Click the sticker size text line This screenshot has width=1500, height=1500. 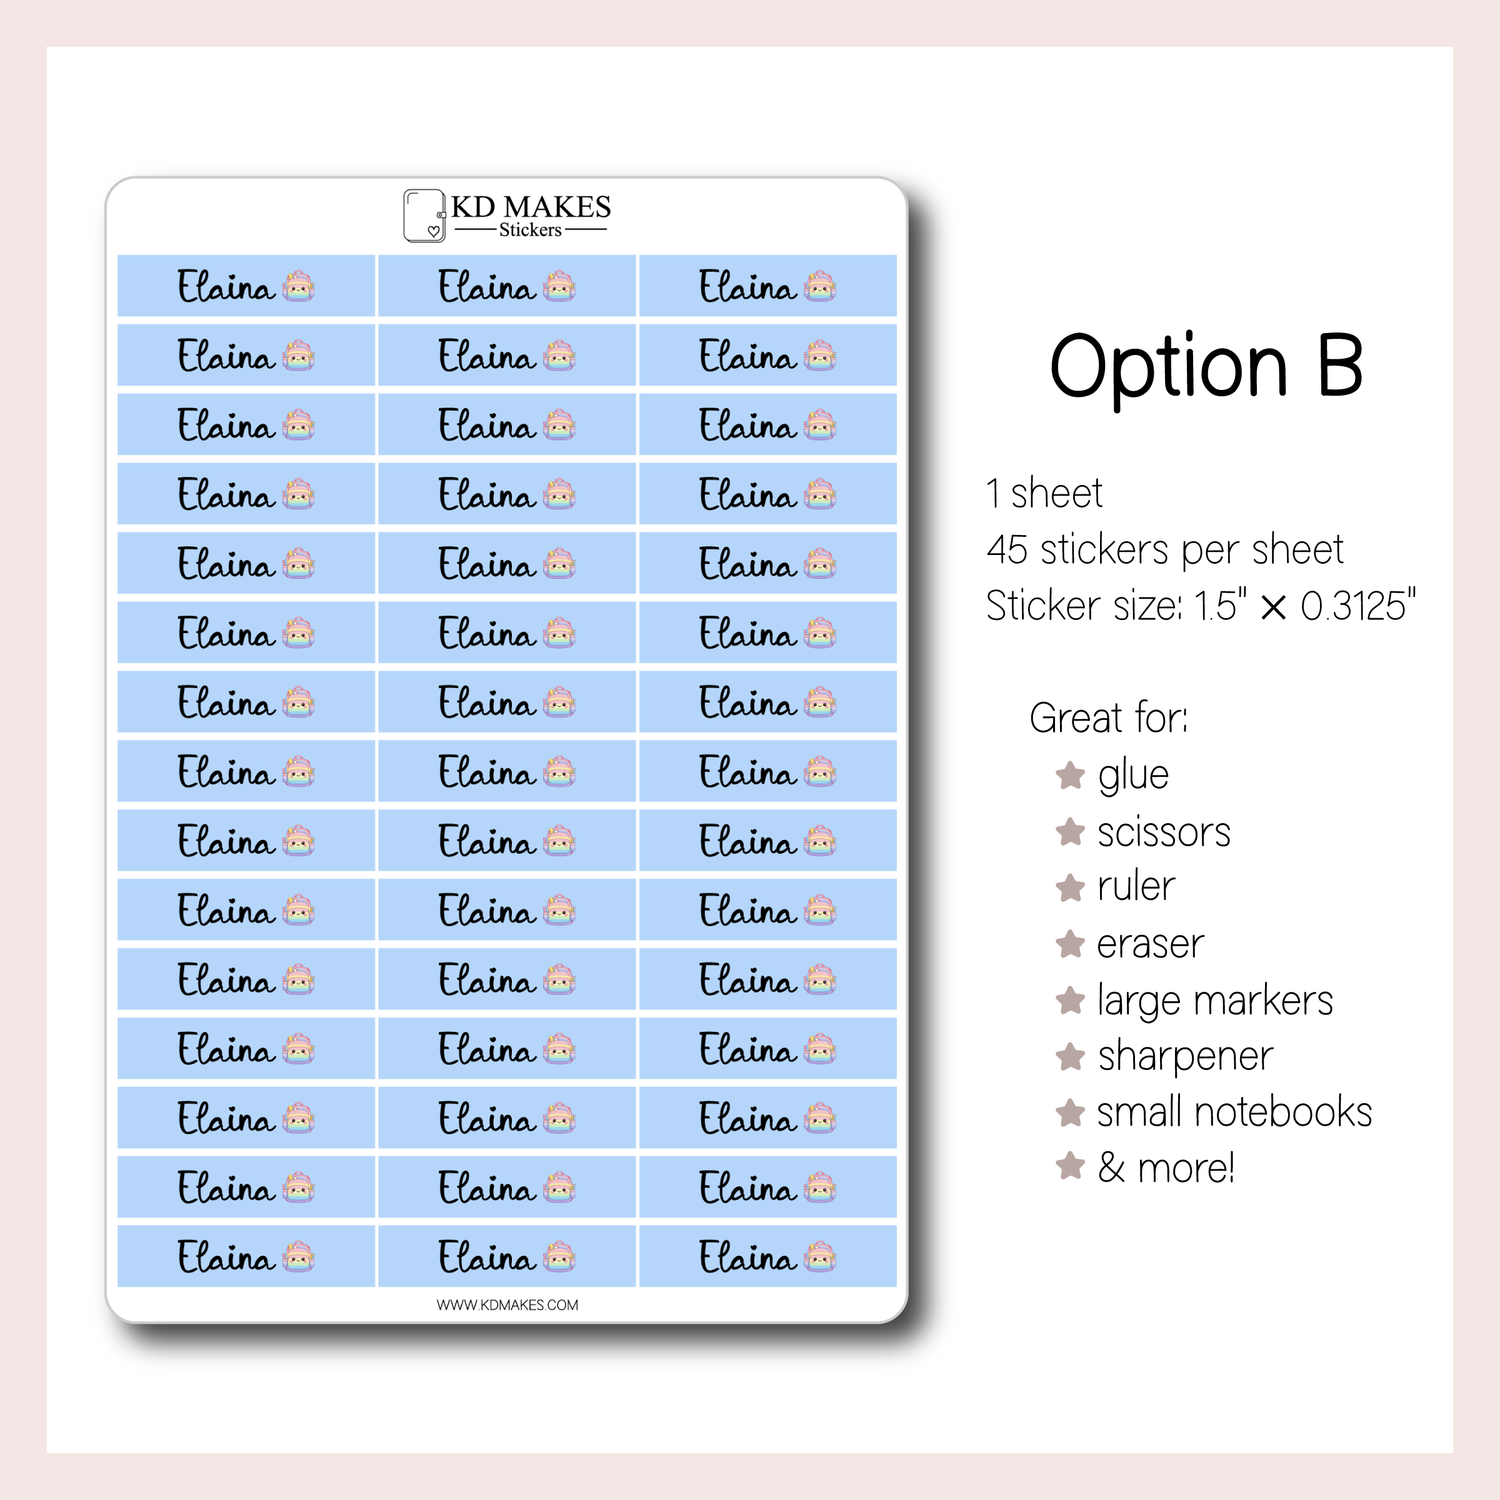click(1201, 606)
